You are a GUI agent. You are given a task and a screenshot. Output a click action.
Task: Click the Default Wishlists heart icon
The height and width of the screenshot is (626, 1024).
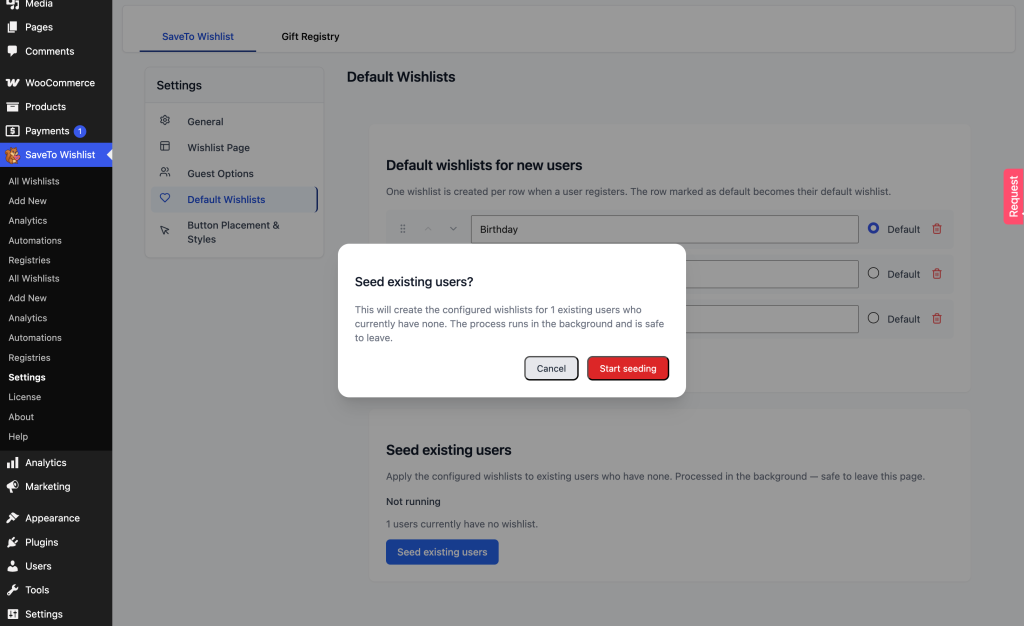click(x=165, y=198)
